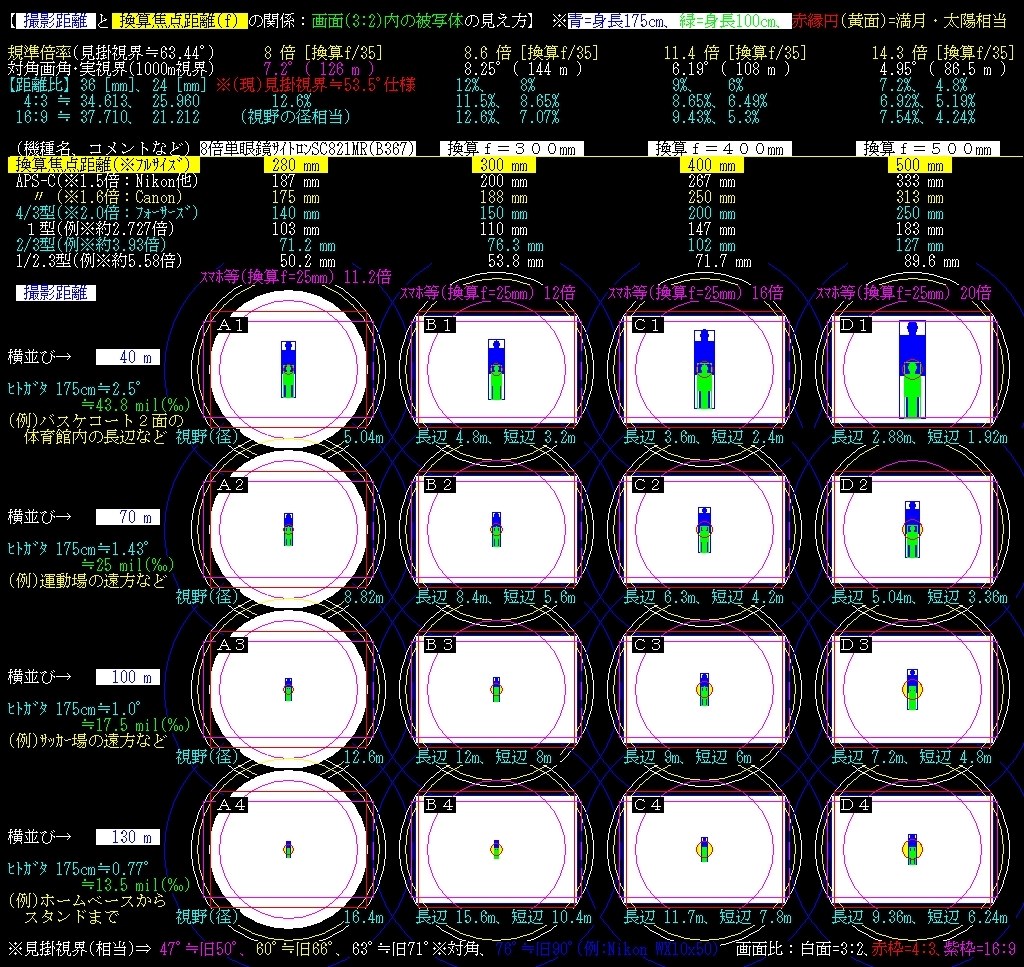Click the 長辺 4.8m、短辺 3.2m caption
This screenshot has height=967, width=1024.
[x=496, y=437]
